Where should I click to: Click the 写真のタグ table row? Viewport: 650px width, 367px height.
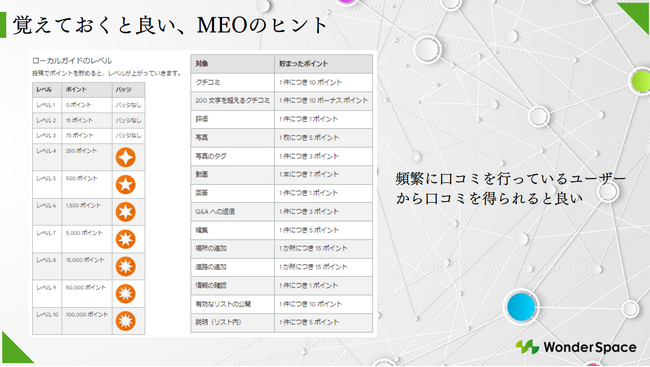pyautogui.click(x=281, y=156)
